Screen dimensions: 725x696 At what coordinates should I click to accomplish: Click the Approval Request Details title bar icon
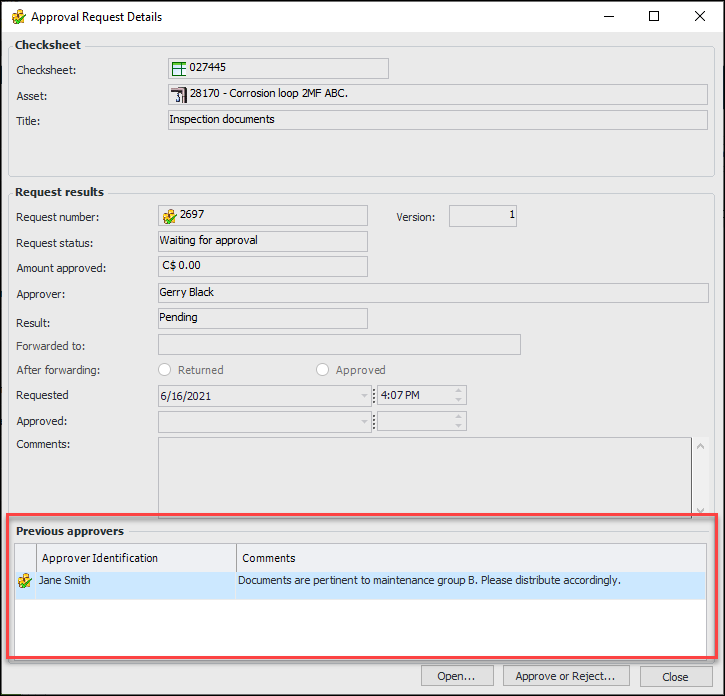point(18,17)
